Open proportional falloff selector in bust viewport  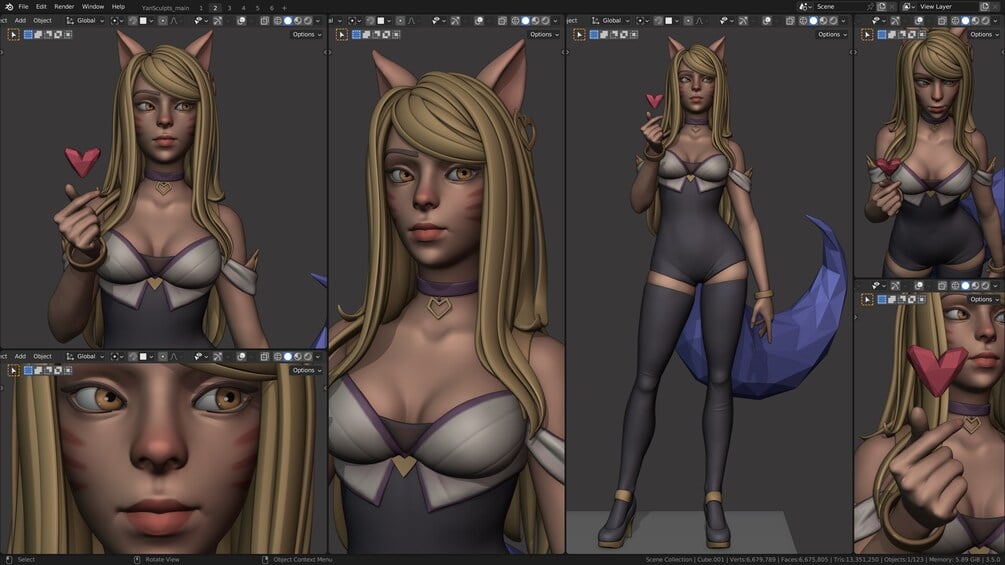pyautogui.click(x=174, y=20)
